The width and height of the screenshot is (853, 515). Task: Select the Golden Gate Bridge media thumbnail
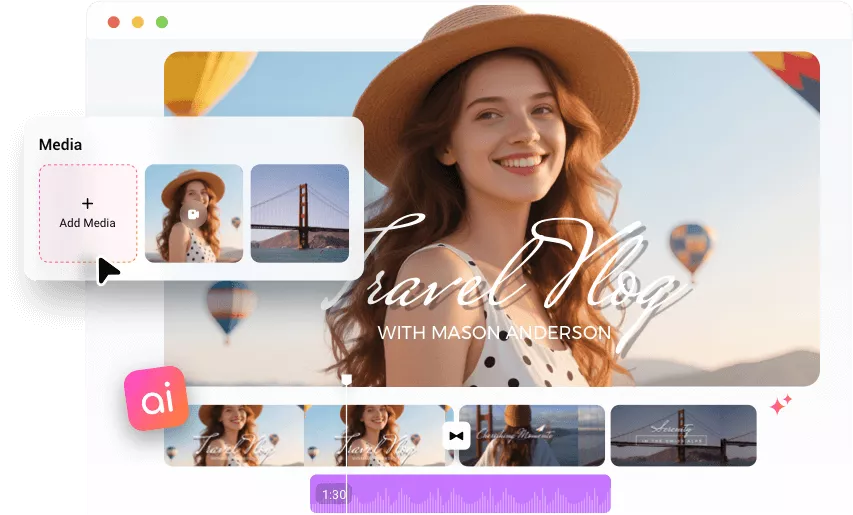pyautogui.click(x=300, y=214)
